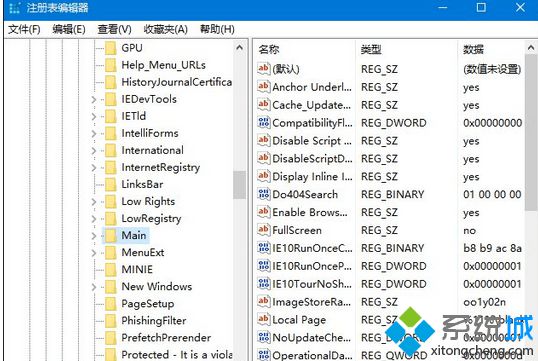Select the FullScreen value name
The height and width of the screenshot is (361, 538).
[x=297, y=230]
